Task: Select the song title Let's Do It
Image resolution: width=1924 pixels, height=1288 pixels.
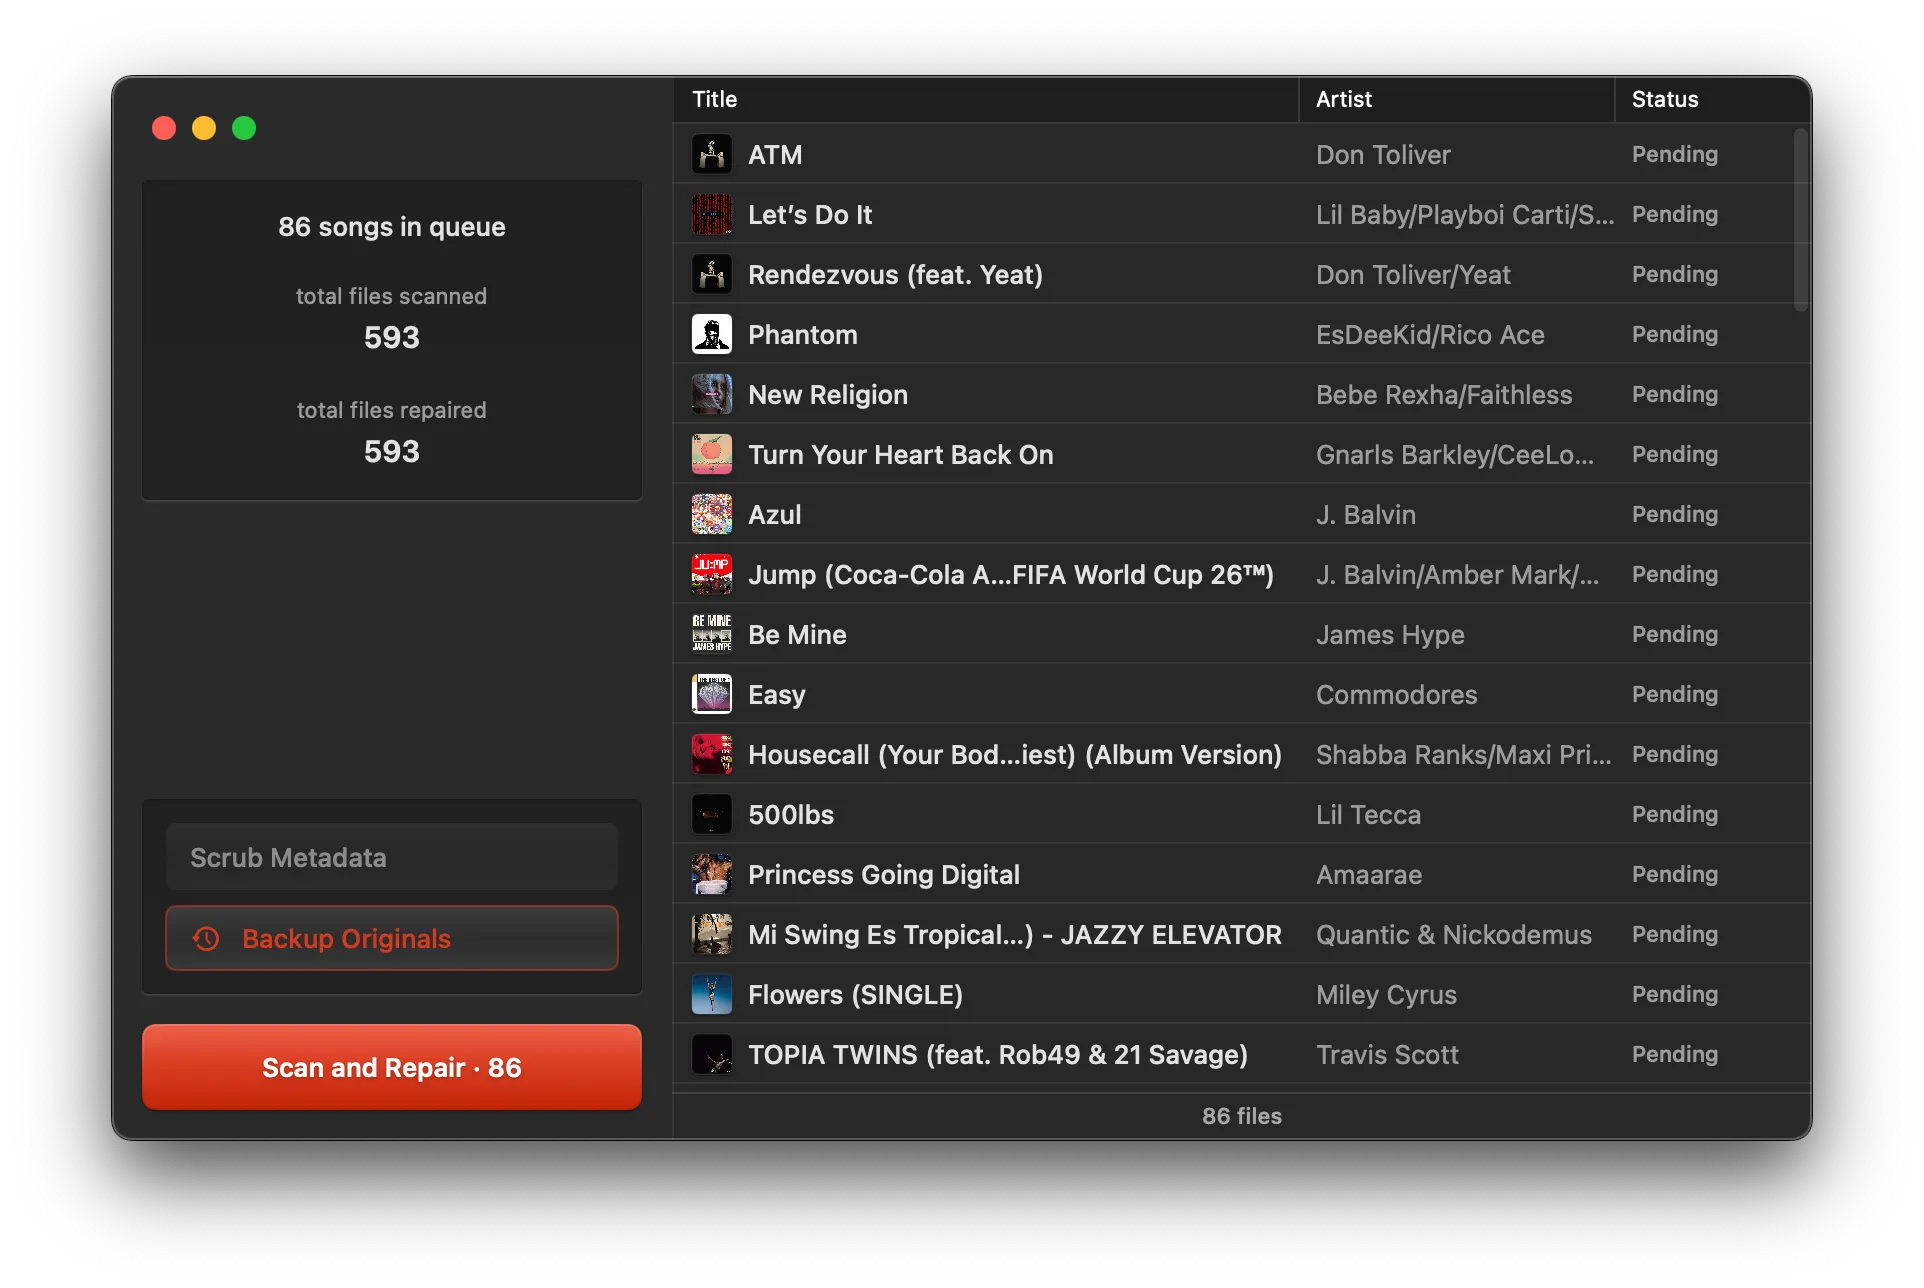Action: (810, 215)
